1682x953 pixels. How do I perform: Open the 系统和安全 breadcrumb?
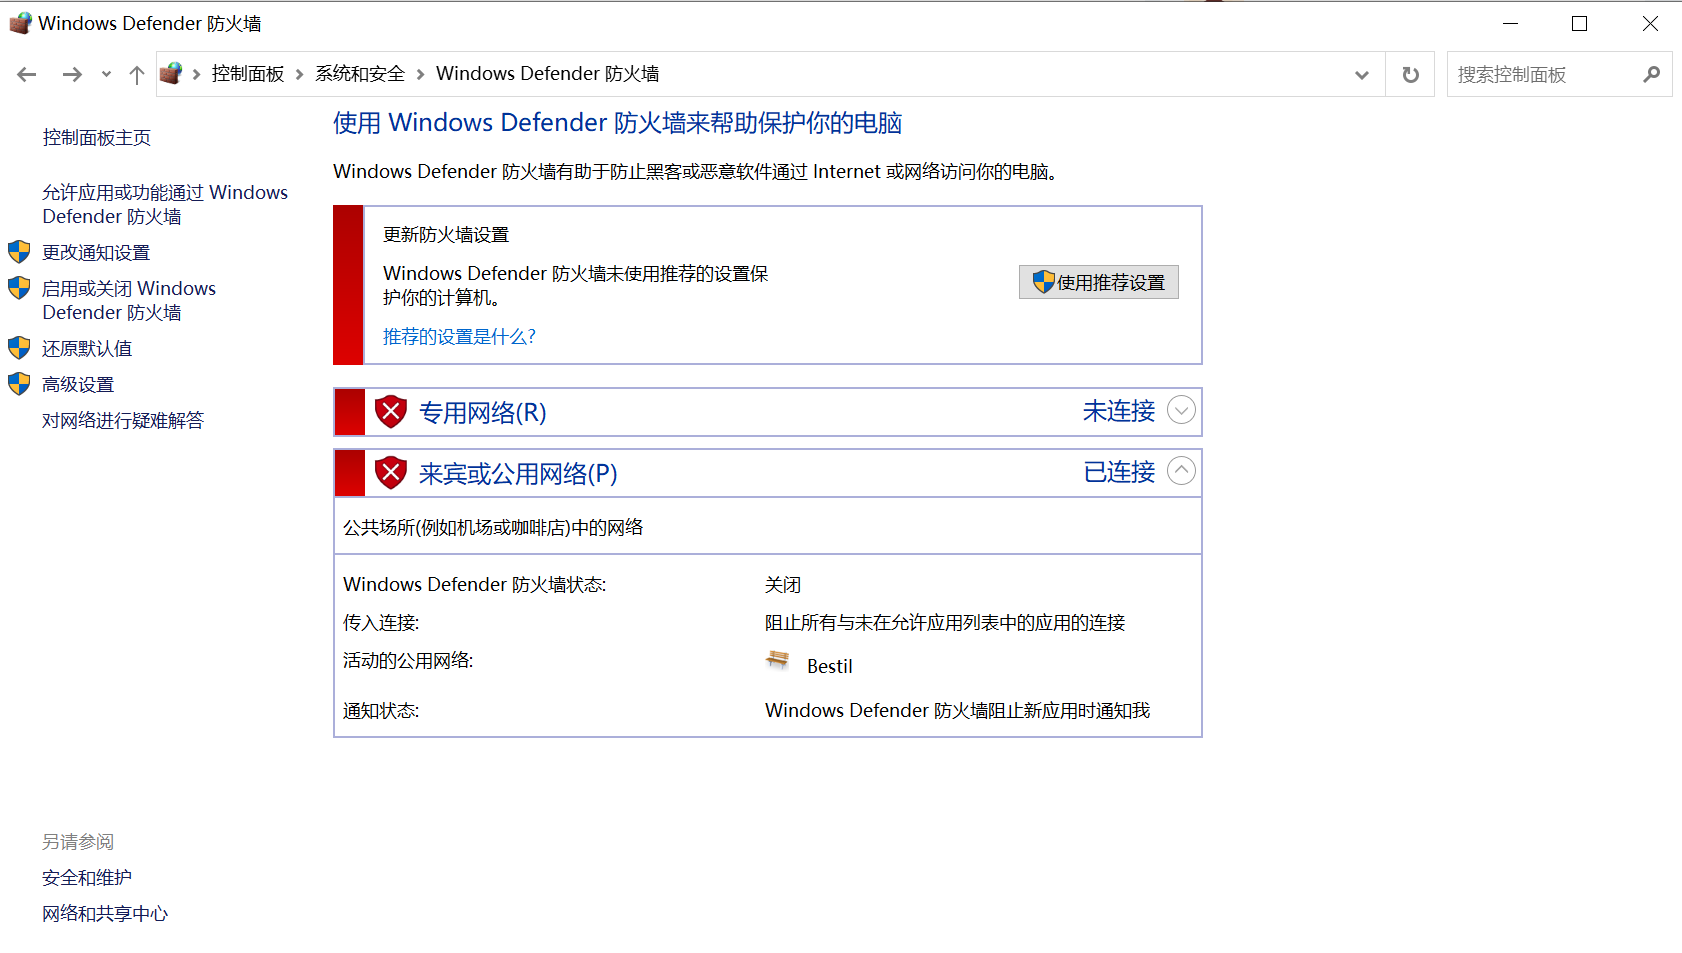pyautogui.click(x=360, y=74)
